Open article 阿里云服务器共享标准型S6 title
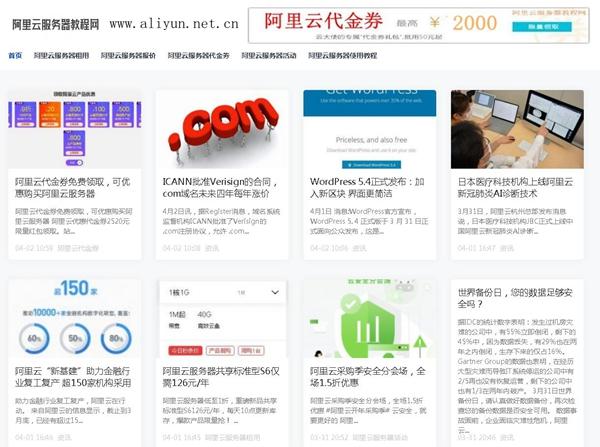 coord(221,377)
